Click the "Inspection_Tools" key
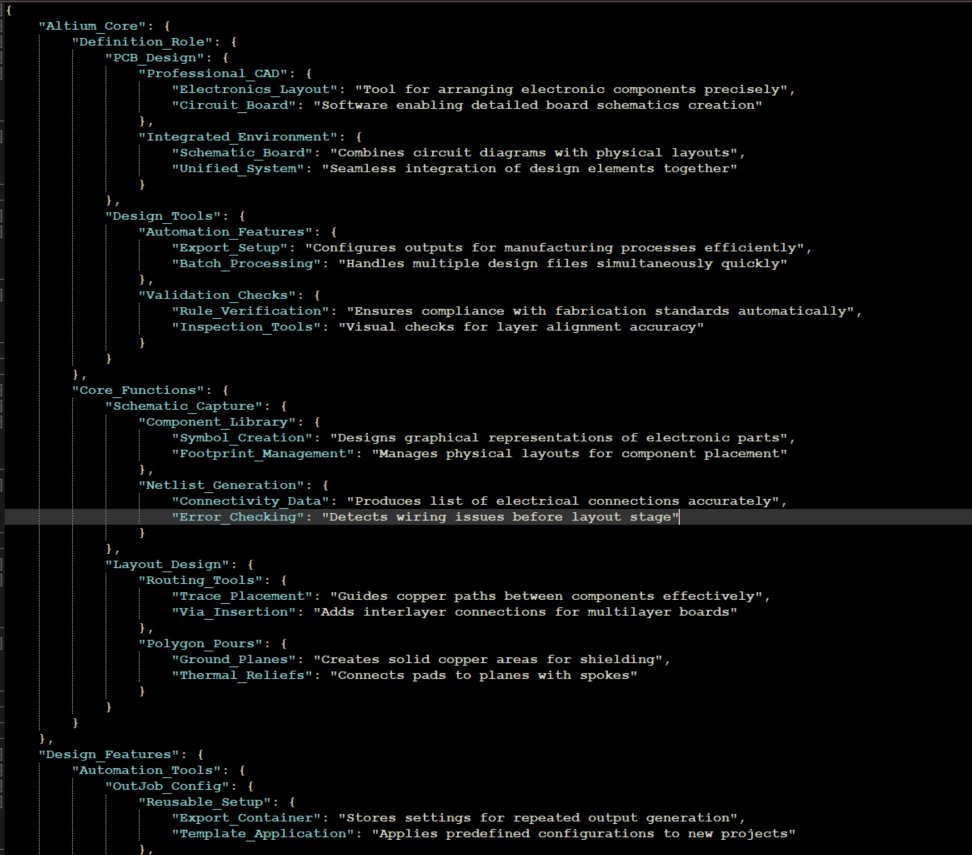The width and height of the screenshot is (972, 855). coord(246,327)
